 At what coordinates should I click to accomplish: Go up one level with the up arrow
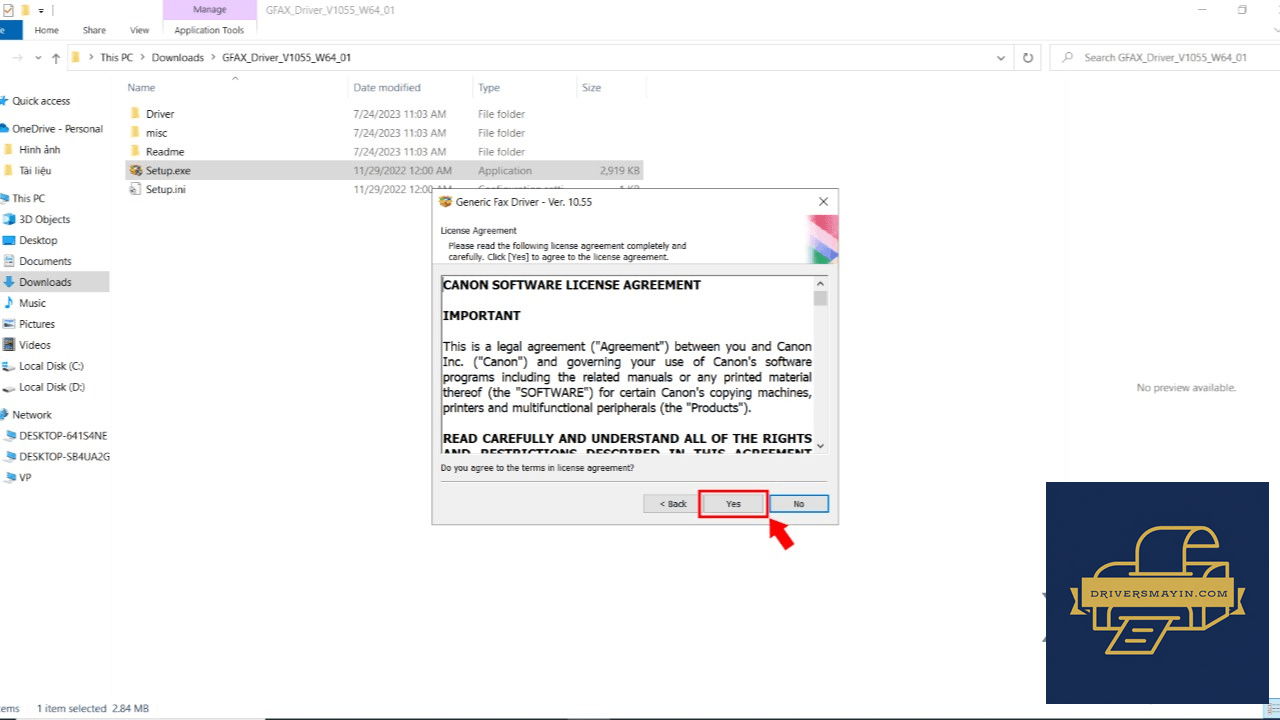(56, 58)
